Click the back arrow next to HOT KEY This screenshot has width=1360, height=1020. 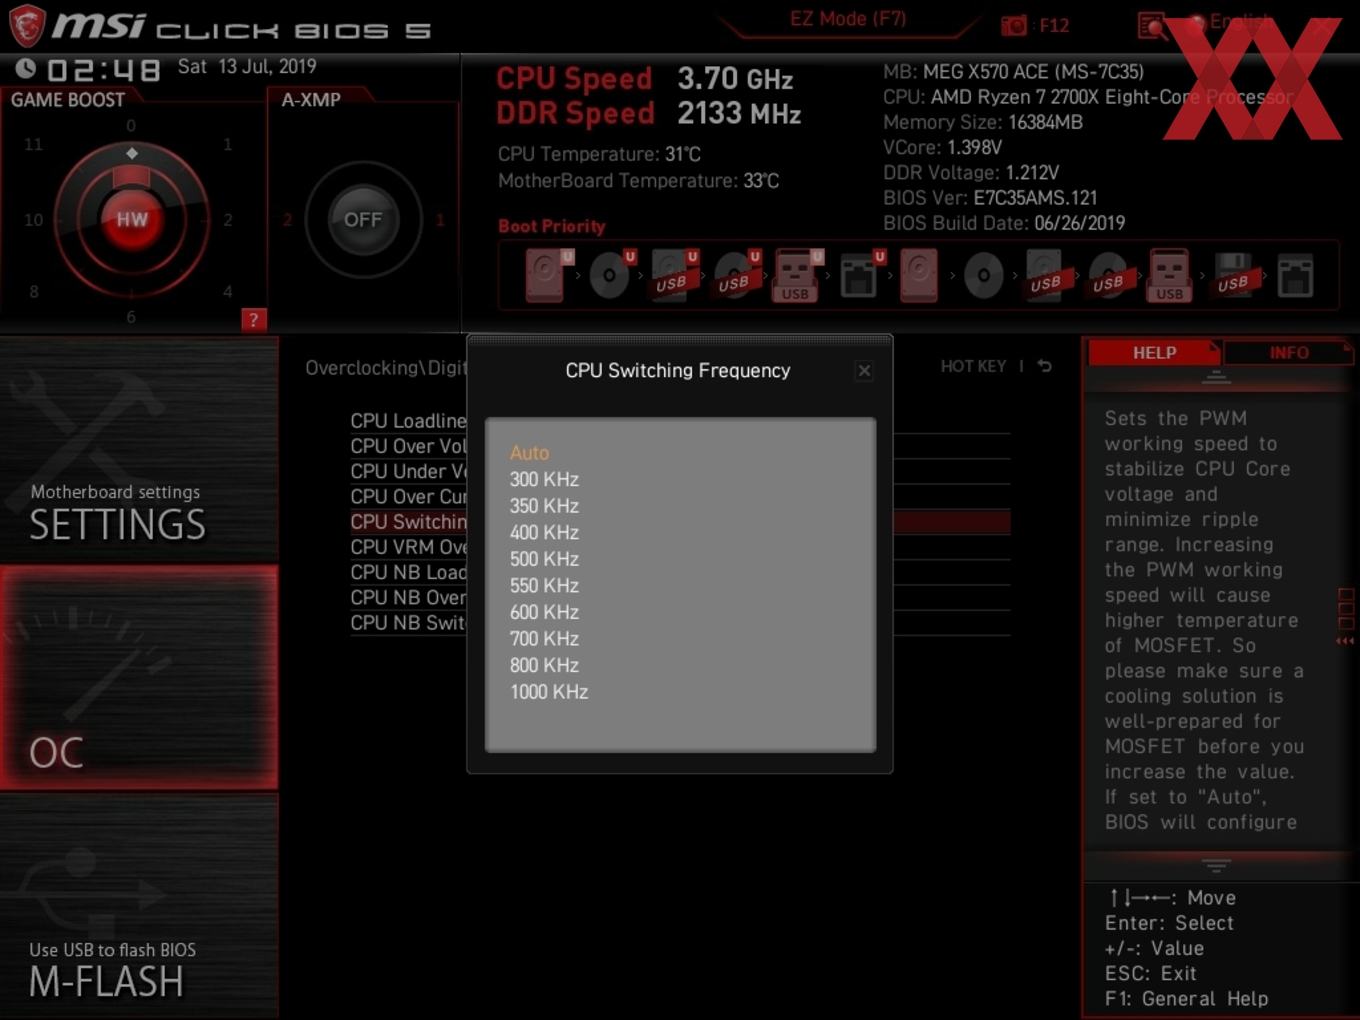pos(1044,366)
